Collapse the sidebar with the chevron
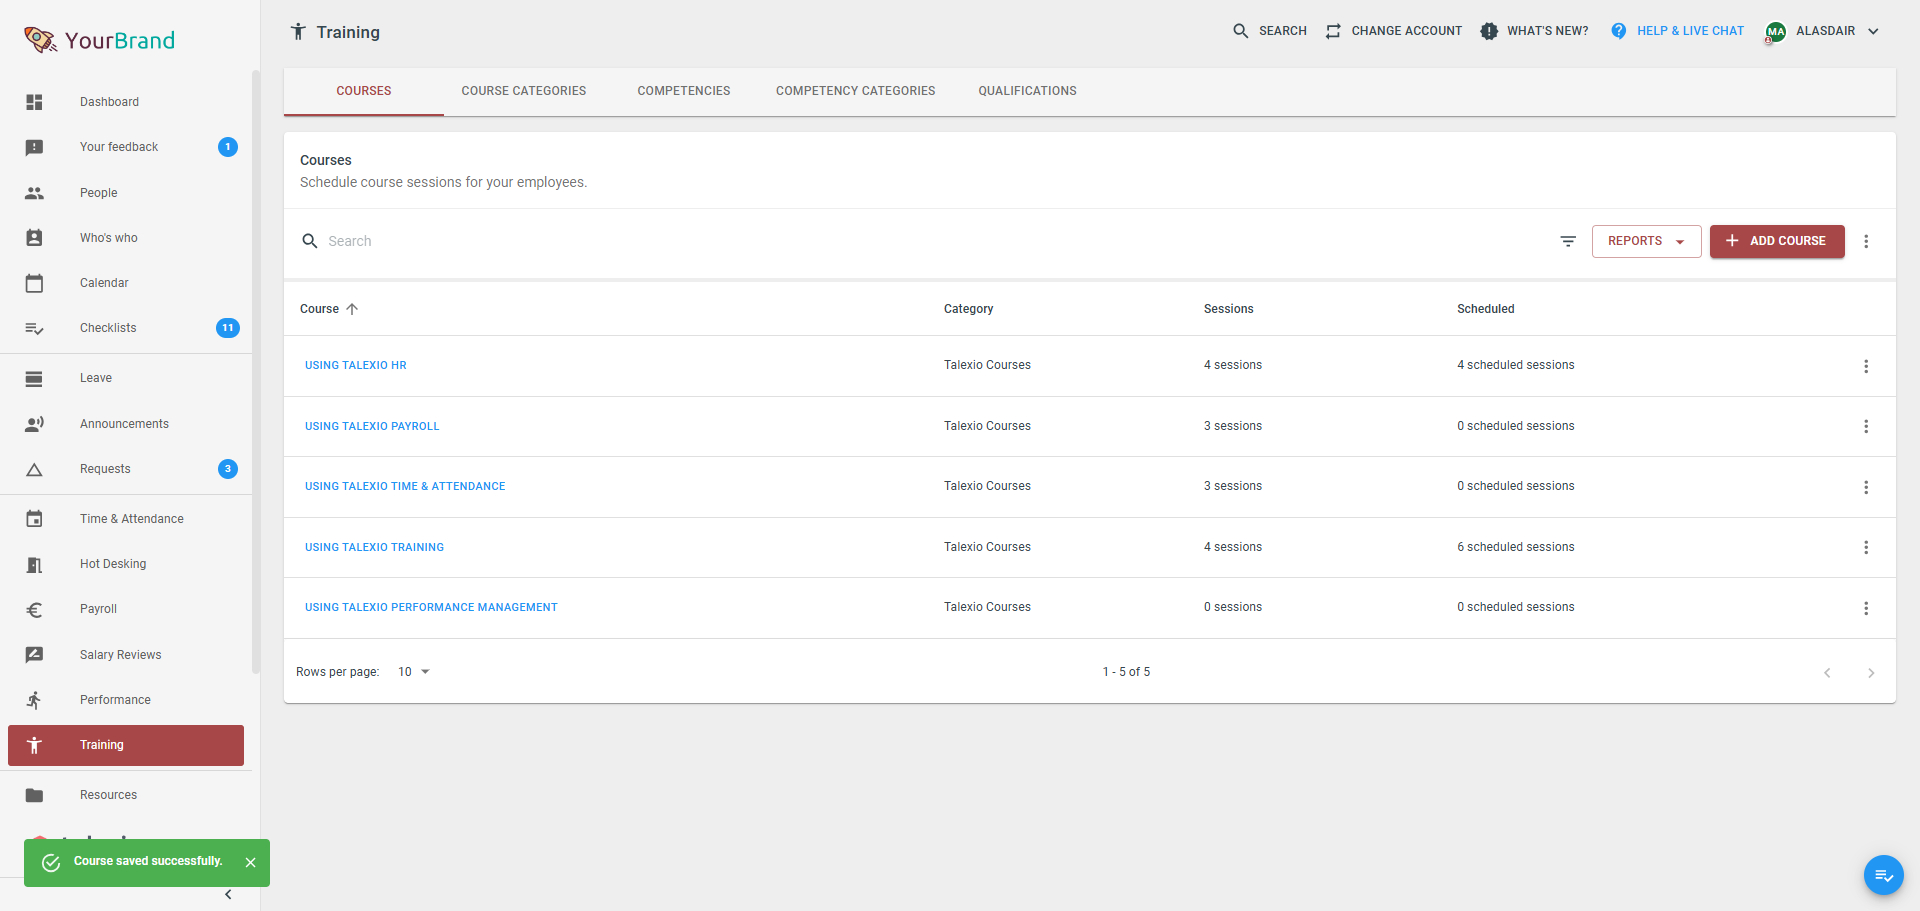The image size is (1920, 911). pyautogui.click(x=228, y=894)
